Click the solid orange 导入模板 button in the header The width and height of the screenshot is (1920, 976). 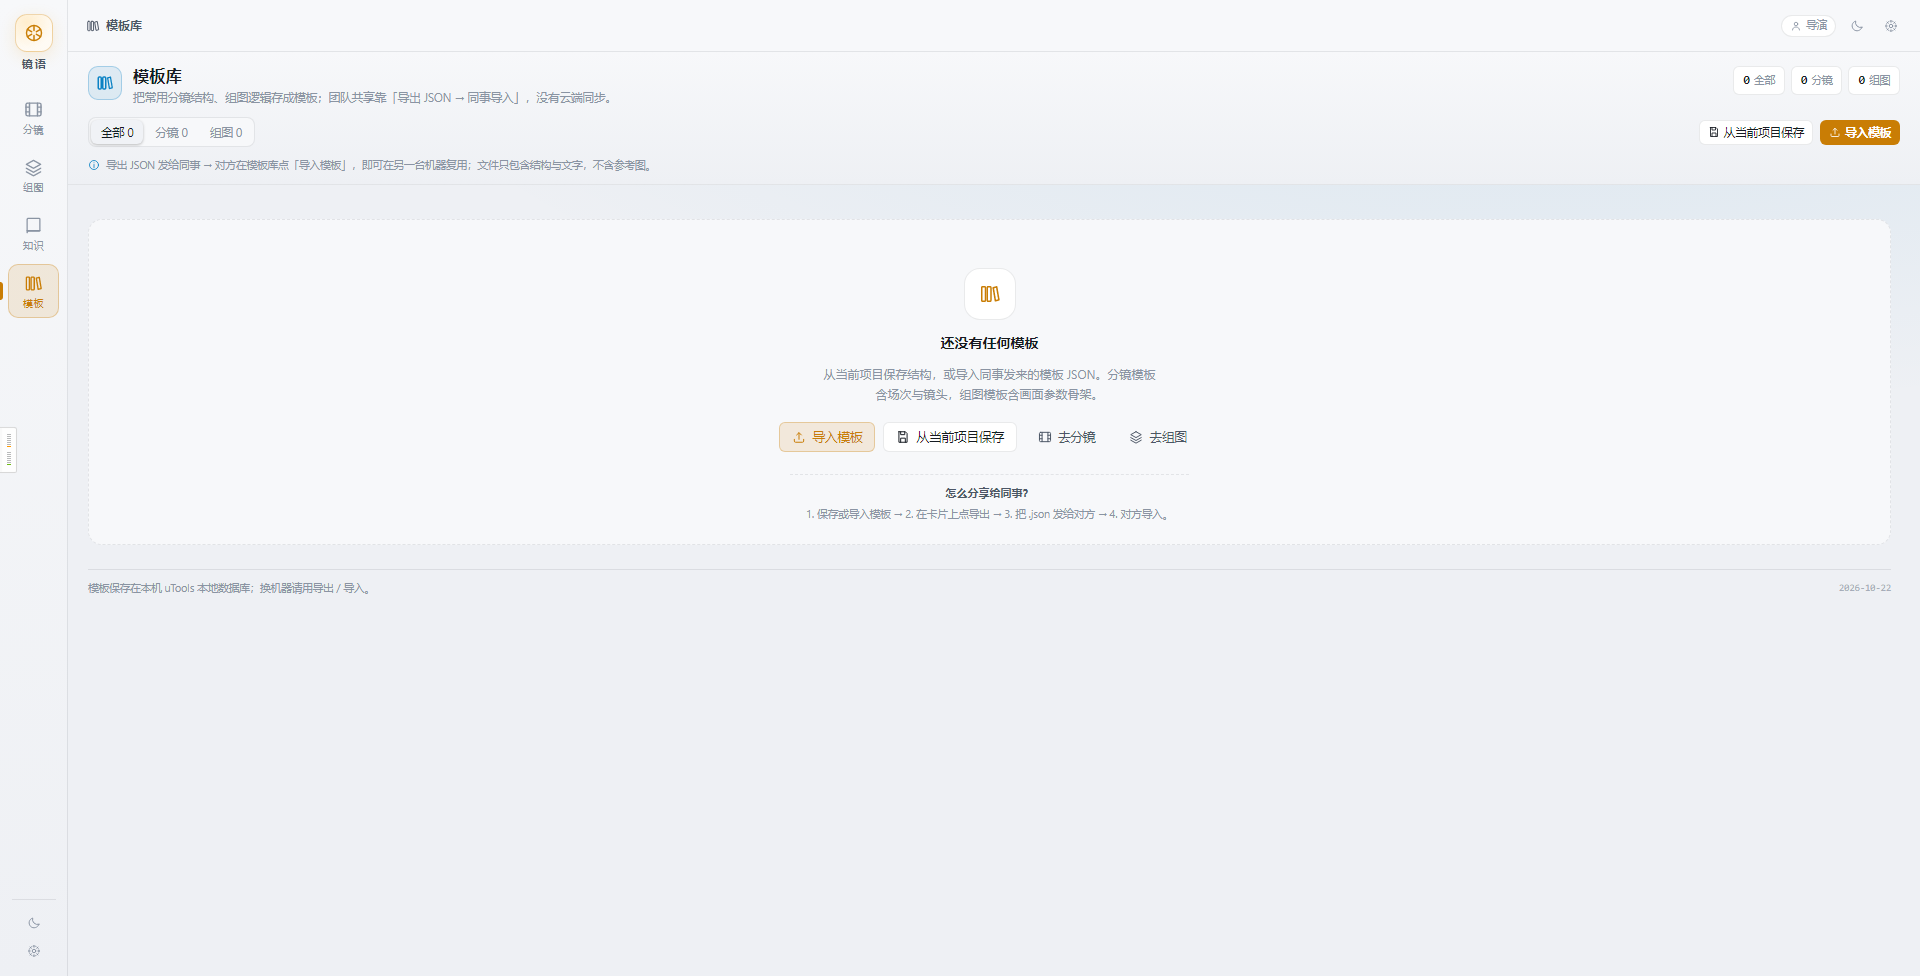pos(1860,132)
